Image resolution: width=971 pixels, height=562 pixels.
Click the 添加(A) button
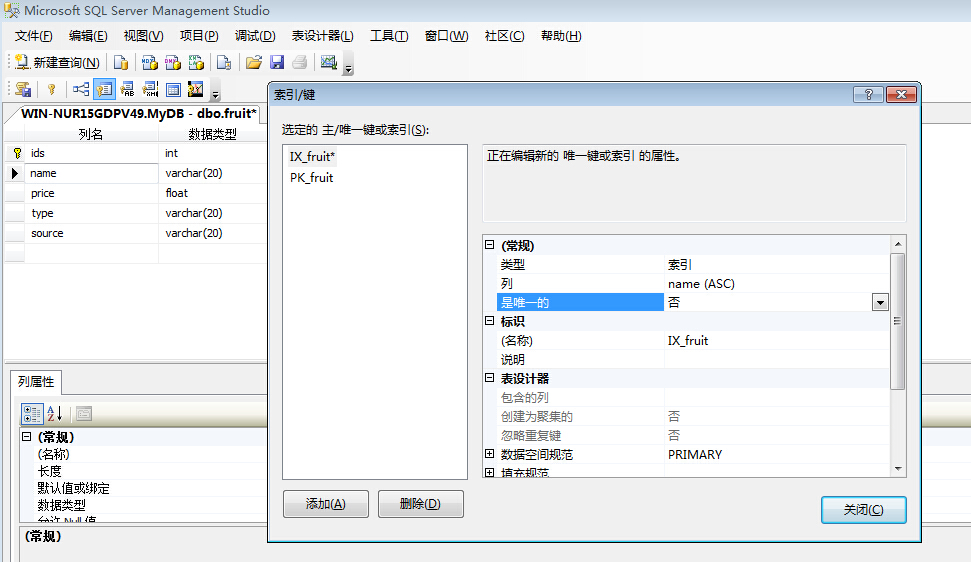click(326, 504)
